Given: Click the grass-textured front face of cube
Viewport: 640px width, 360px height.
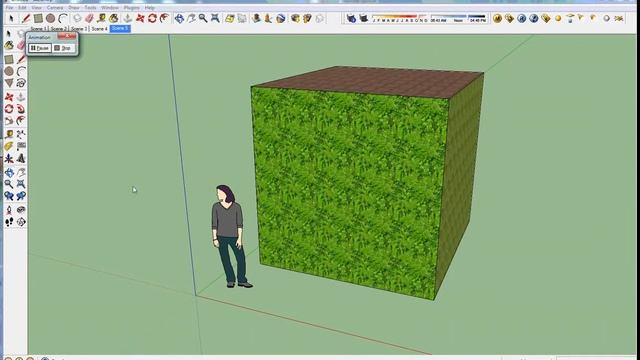Looking at the screenshot, I should 350,192.
